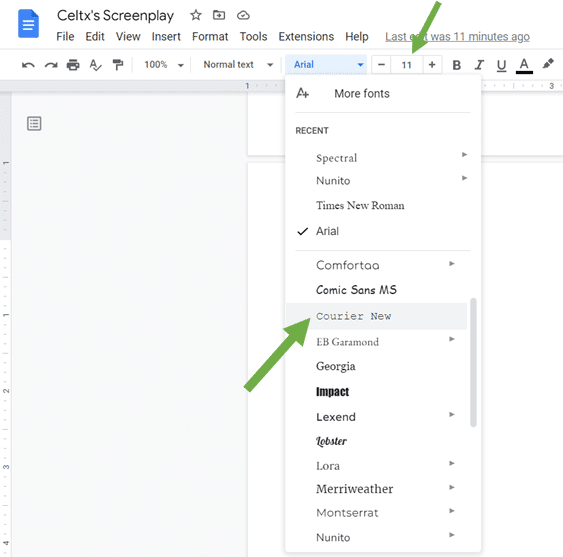Activate the paint format tool
The width and height of the screenshot is (563, 557).
[x=117, y=65]
